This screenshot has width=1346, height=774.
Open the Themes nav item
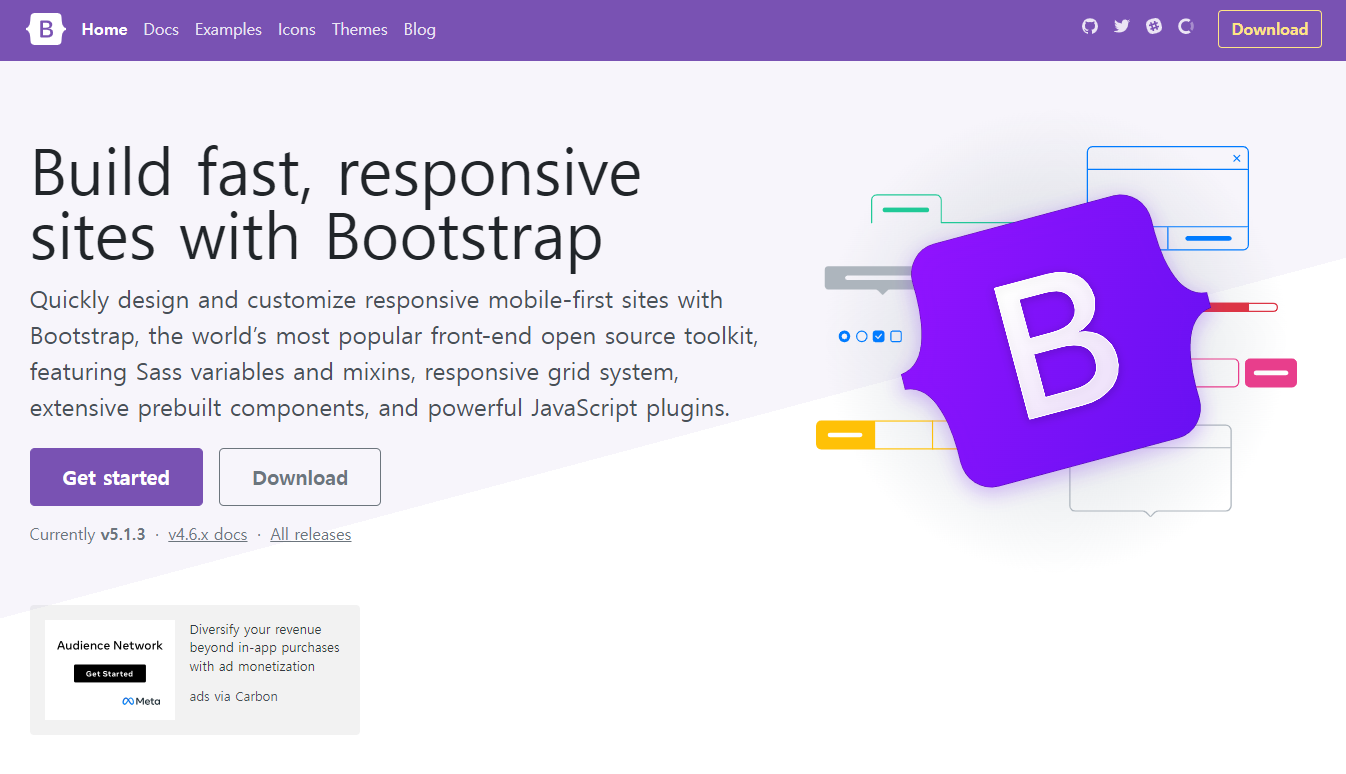tap(360, 29)
